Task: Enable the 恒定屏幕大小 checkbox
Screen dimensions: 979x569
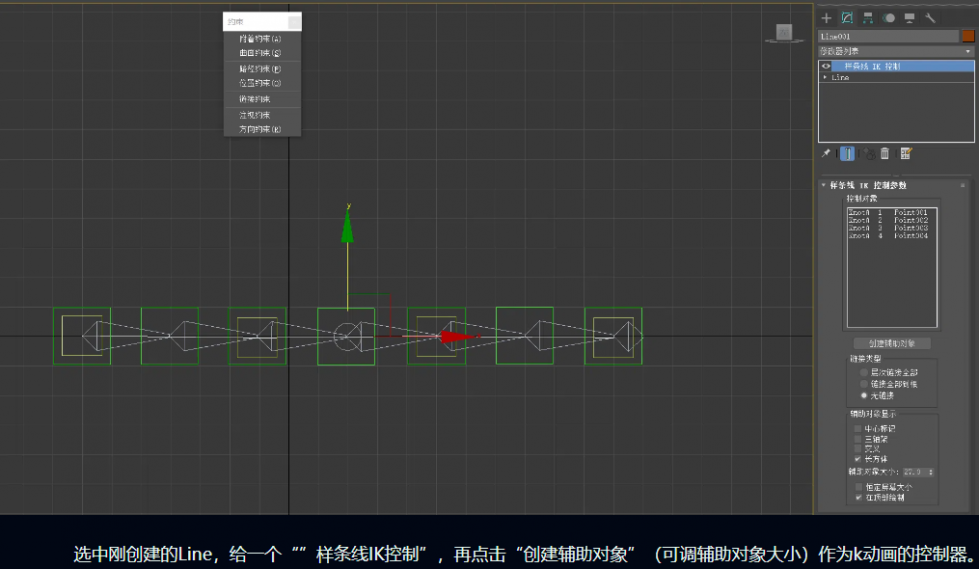Action: [x=858, y=487]
